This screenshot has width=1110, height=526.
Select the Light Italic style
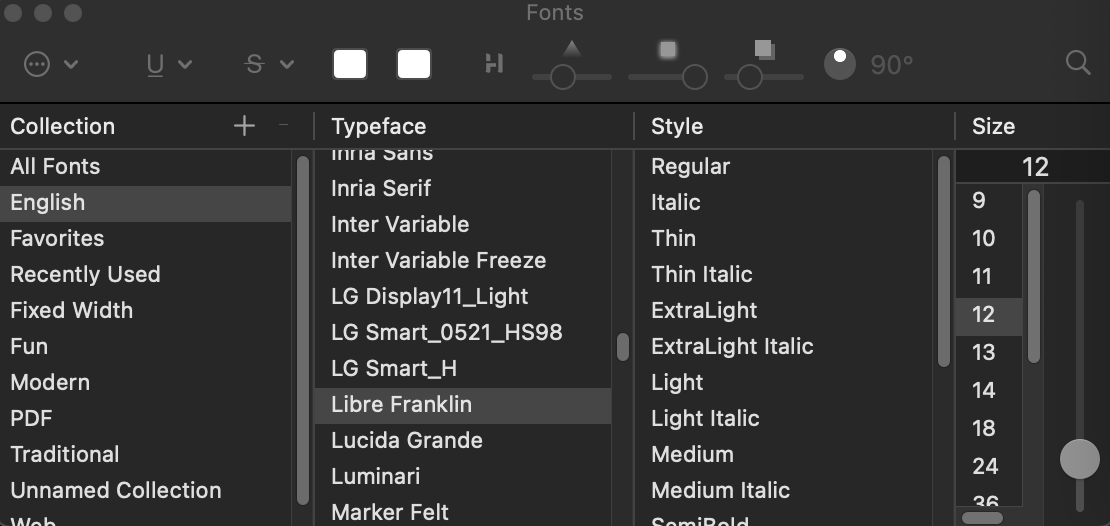point(784,419)
